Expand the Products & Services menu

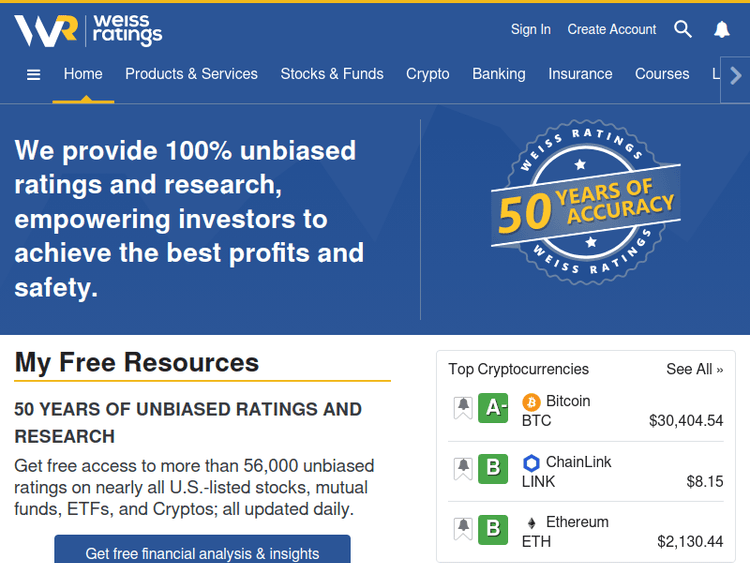(x=191, y=74)
